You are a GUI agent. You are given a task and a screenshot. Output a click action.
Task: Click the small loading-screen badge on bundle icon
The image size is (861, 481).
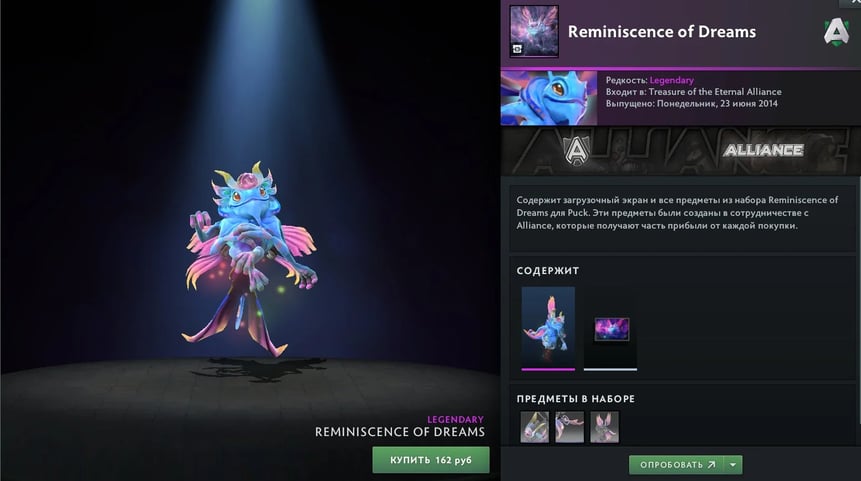click(517, 49)
